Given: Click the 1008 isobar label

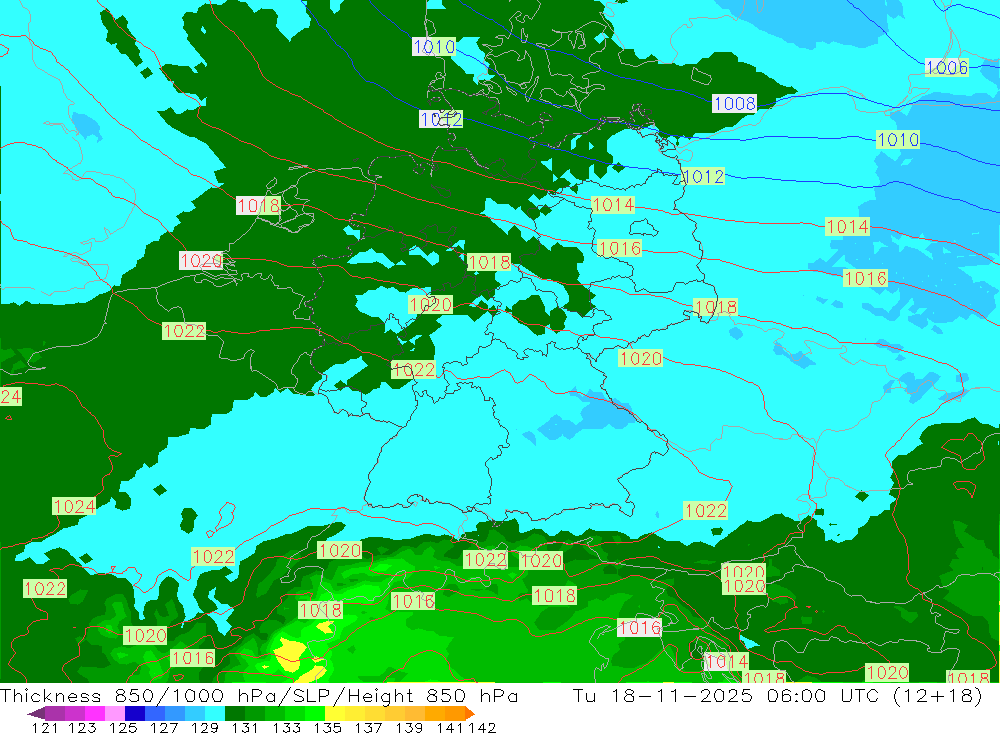Looking at the screenshot, I should 734,103.
